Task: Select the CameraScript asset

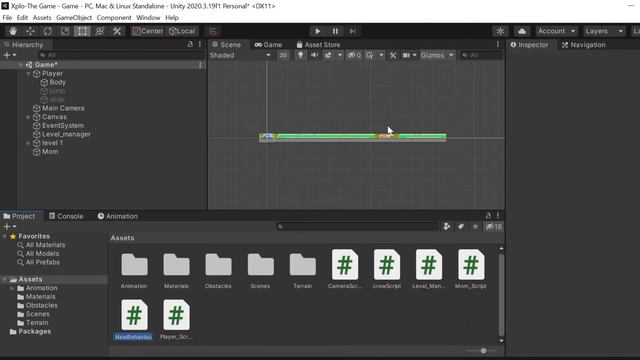Action: [x=344, y=269]
